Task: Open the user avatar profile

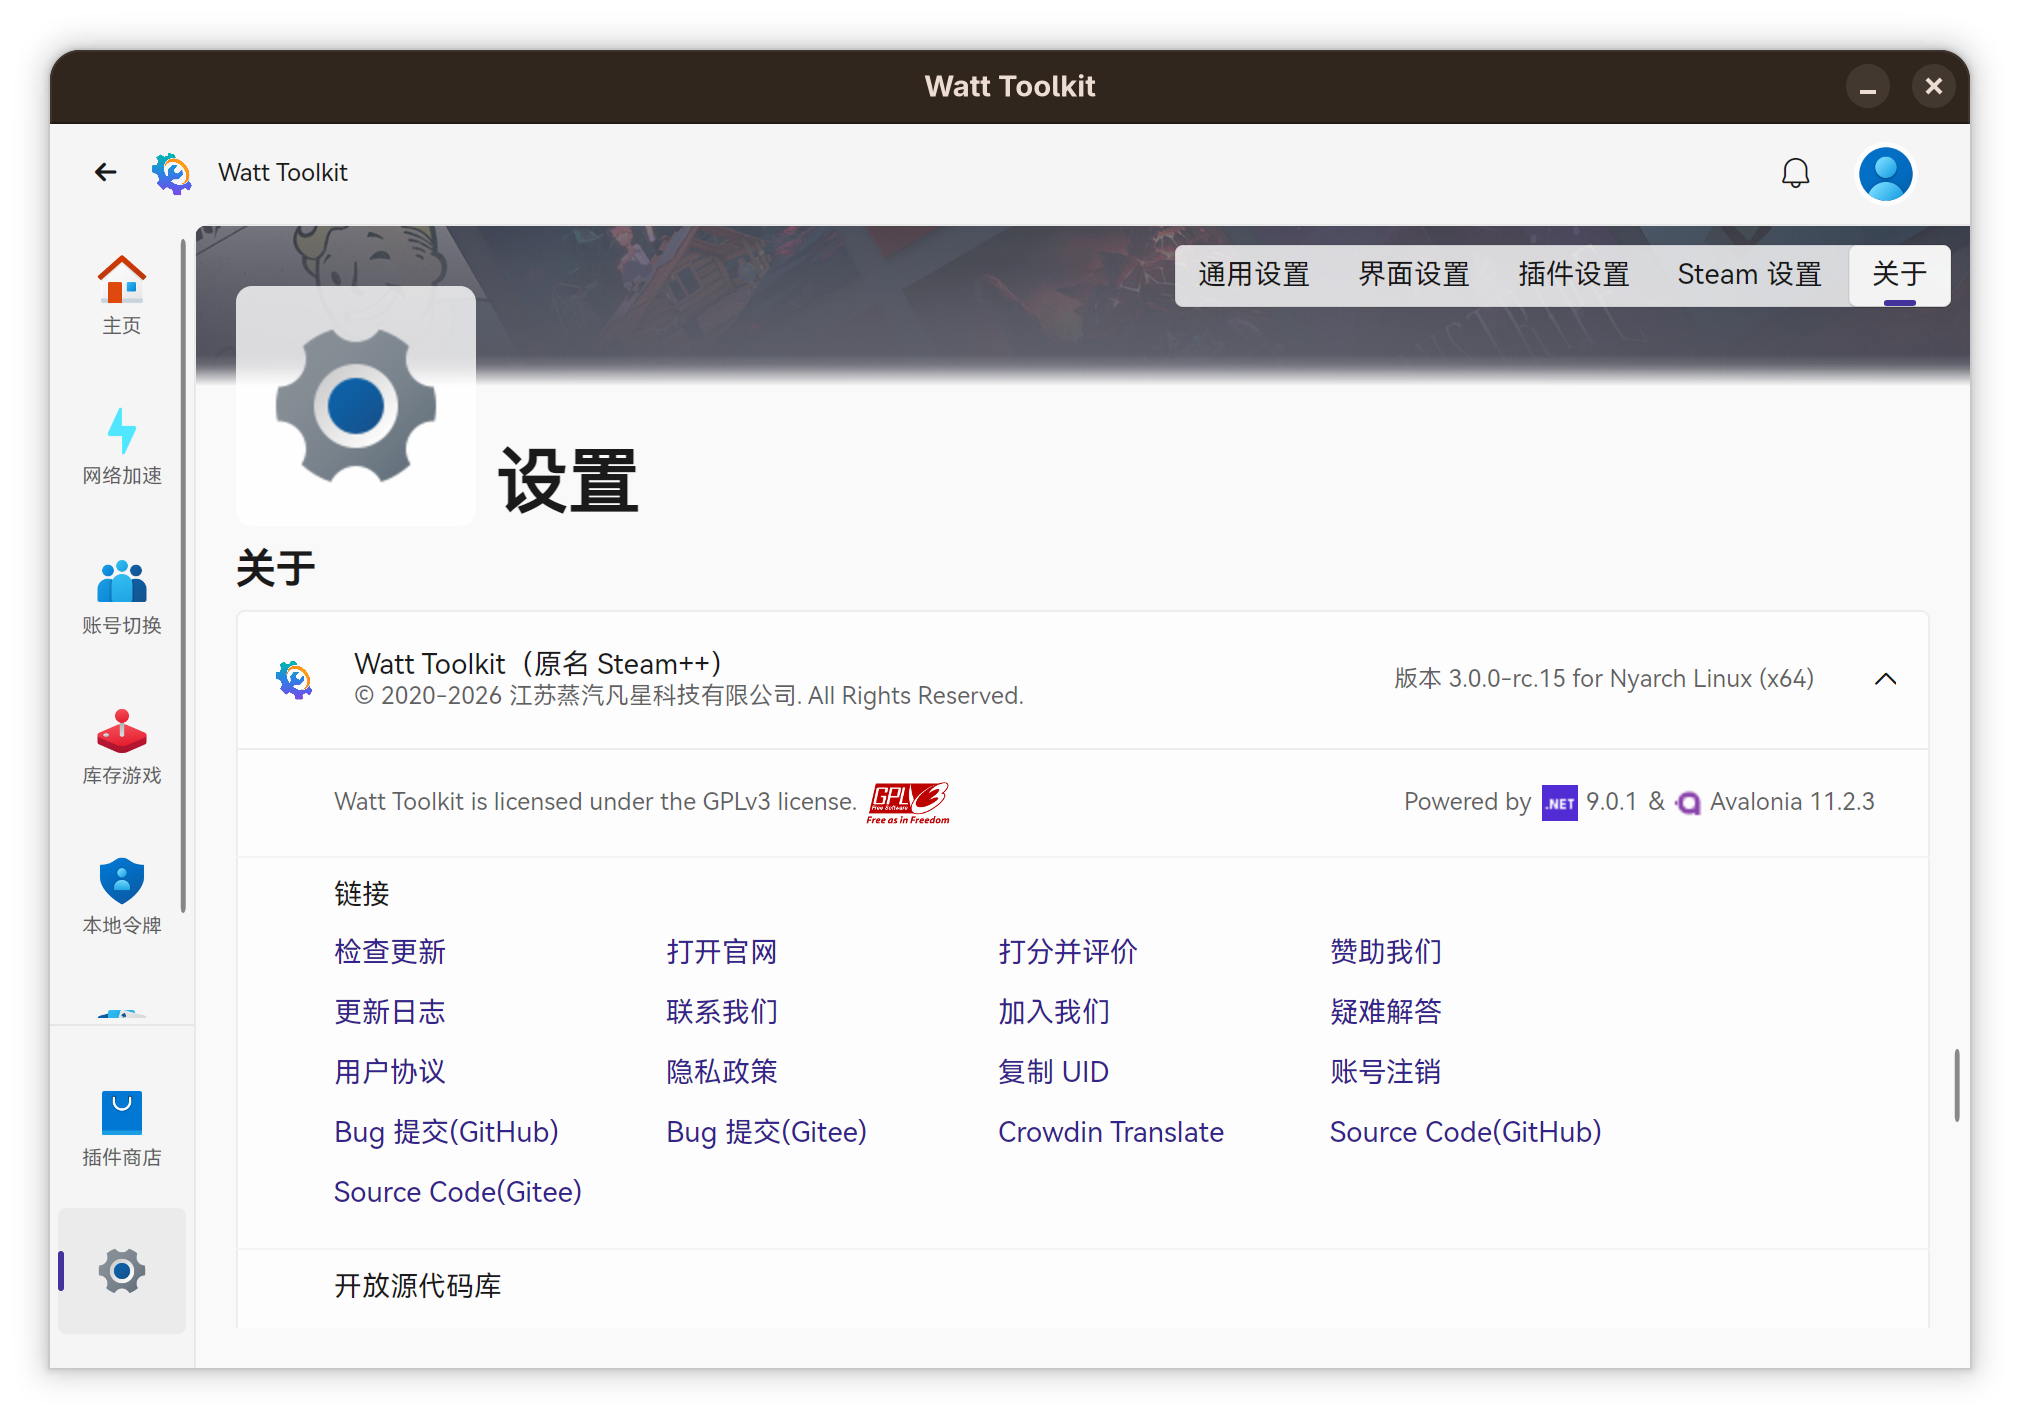Action: pos(1884,173)
